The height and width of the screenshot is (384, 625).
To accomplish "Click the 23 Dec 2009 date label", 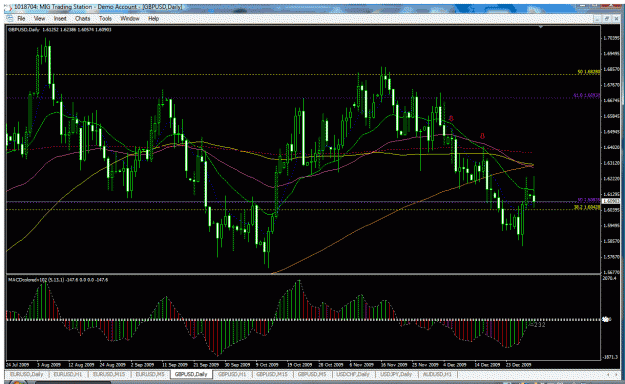I will (519, 365).
